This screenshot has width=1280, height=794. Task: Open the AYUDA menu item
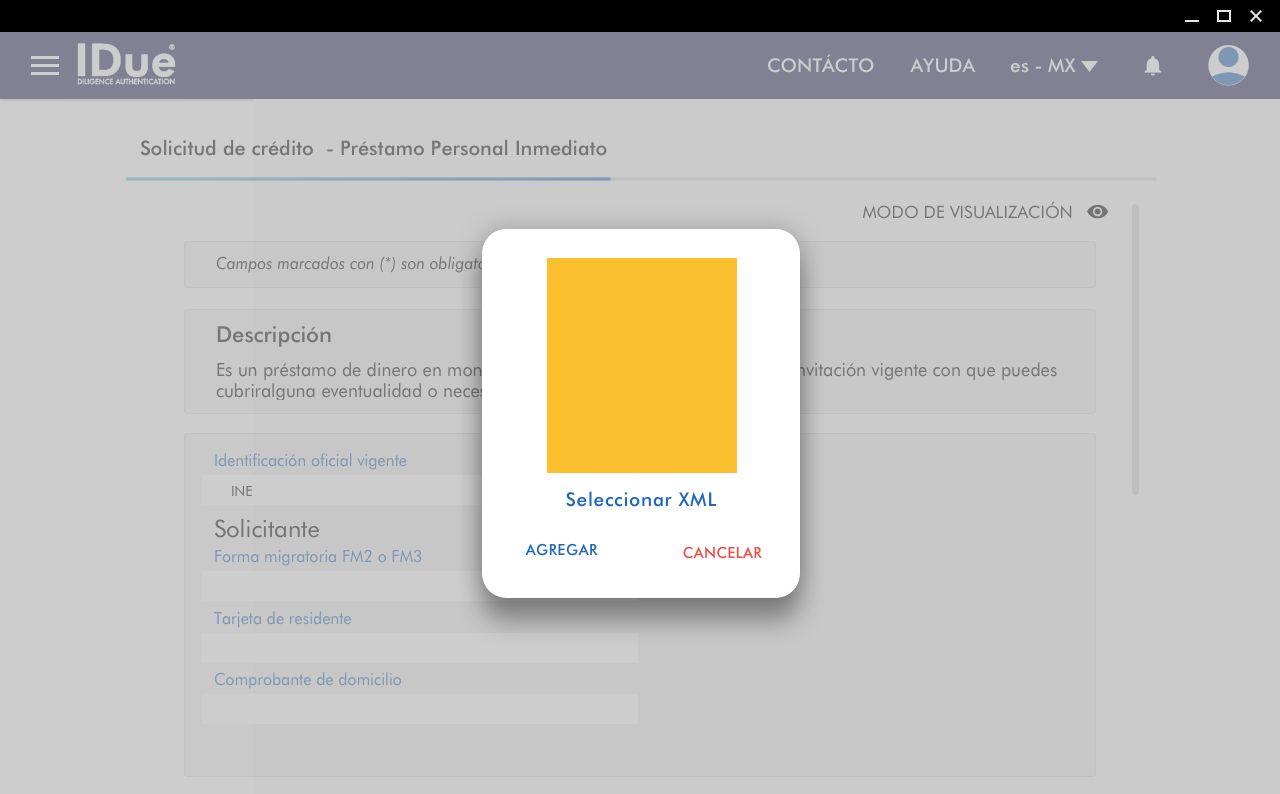pos(942,66)
